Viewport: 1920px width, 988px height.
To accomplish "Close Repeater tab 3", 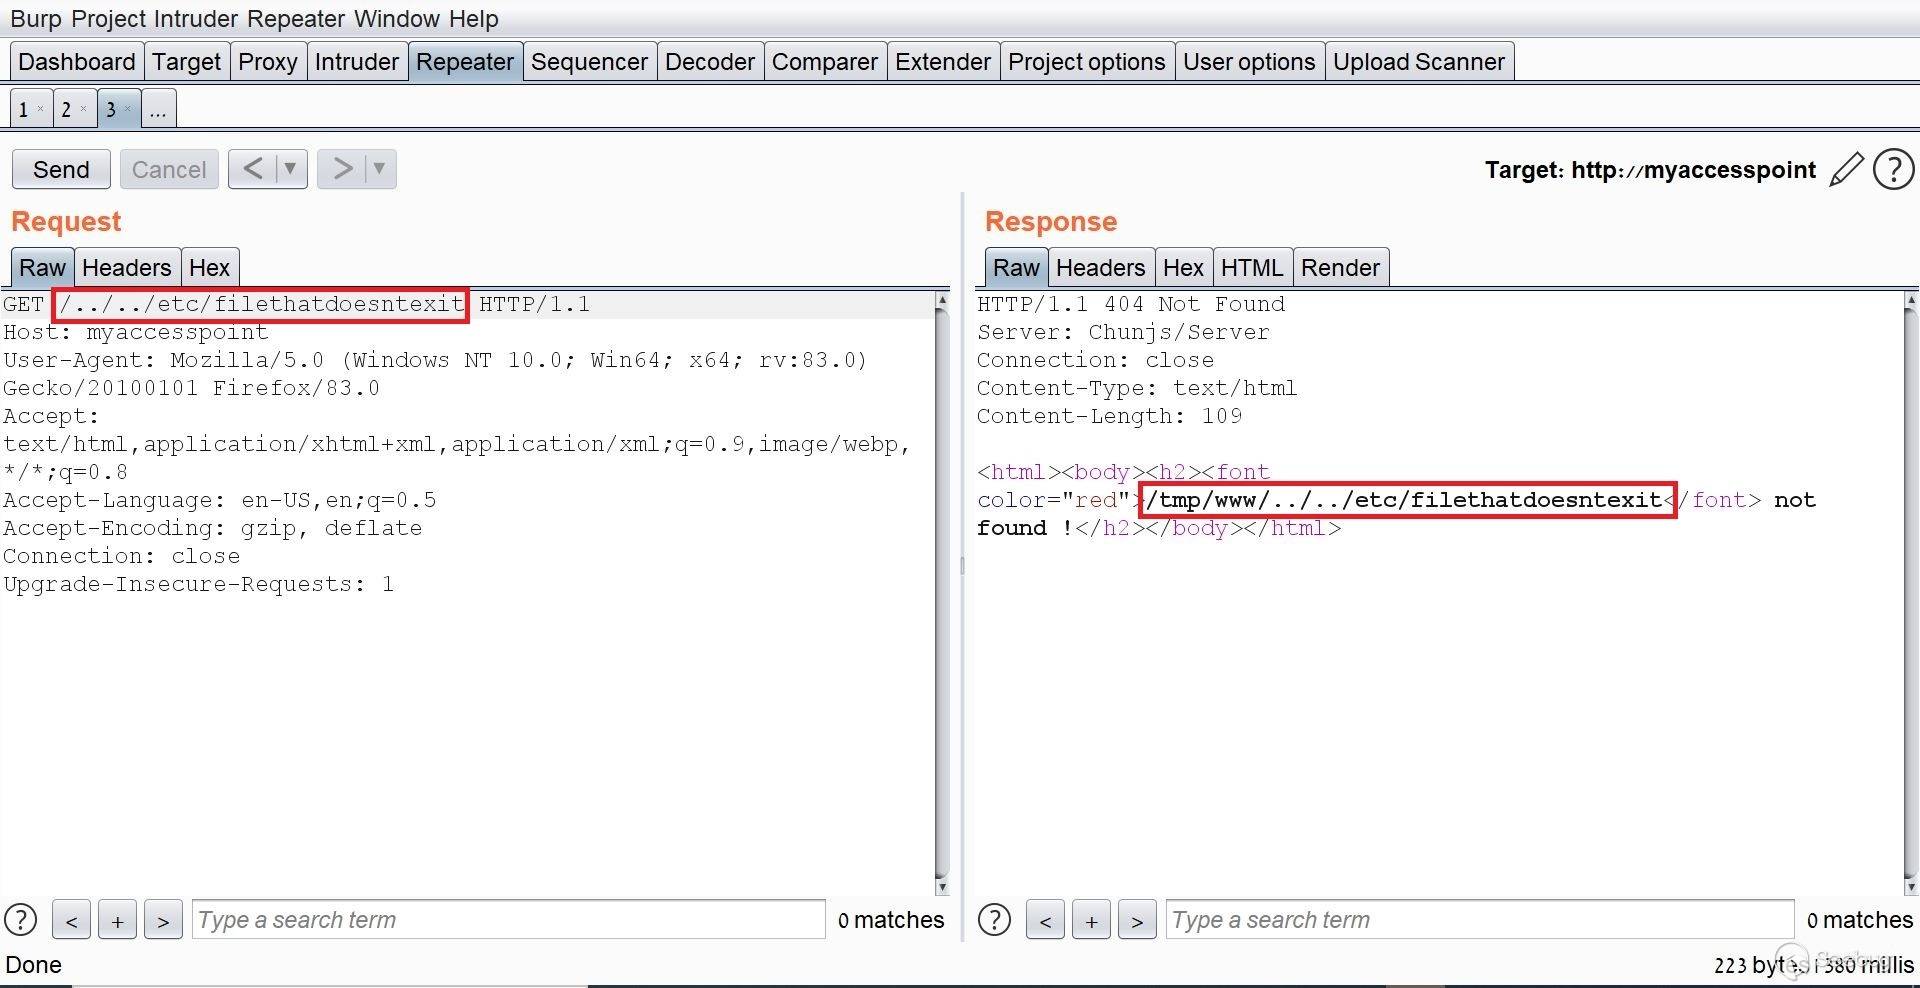I will [x=128, y=108].
